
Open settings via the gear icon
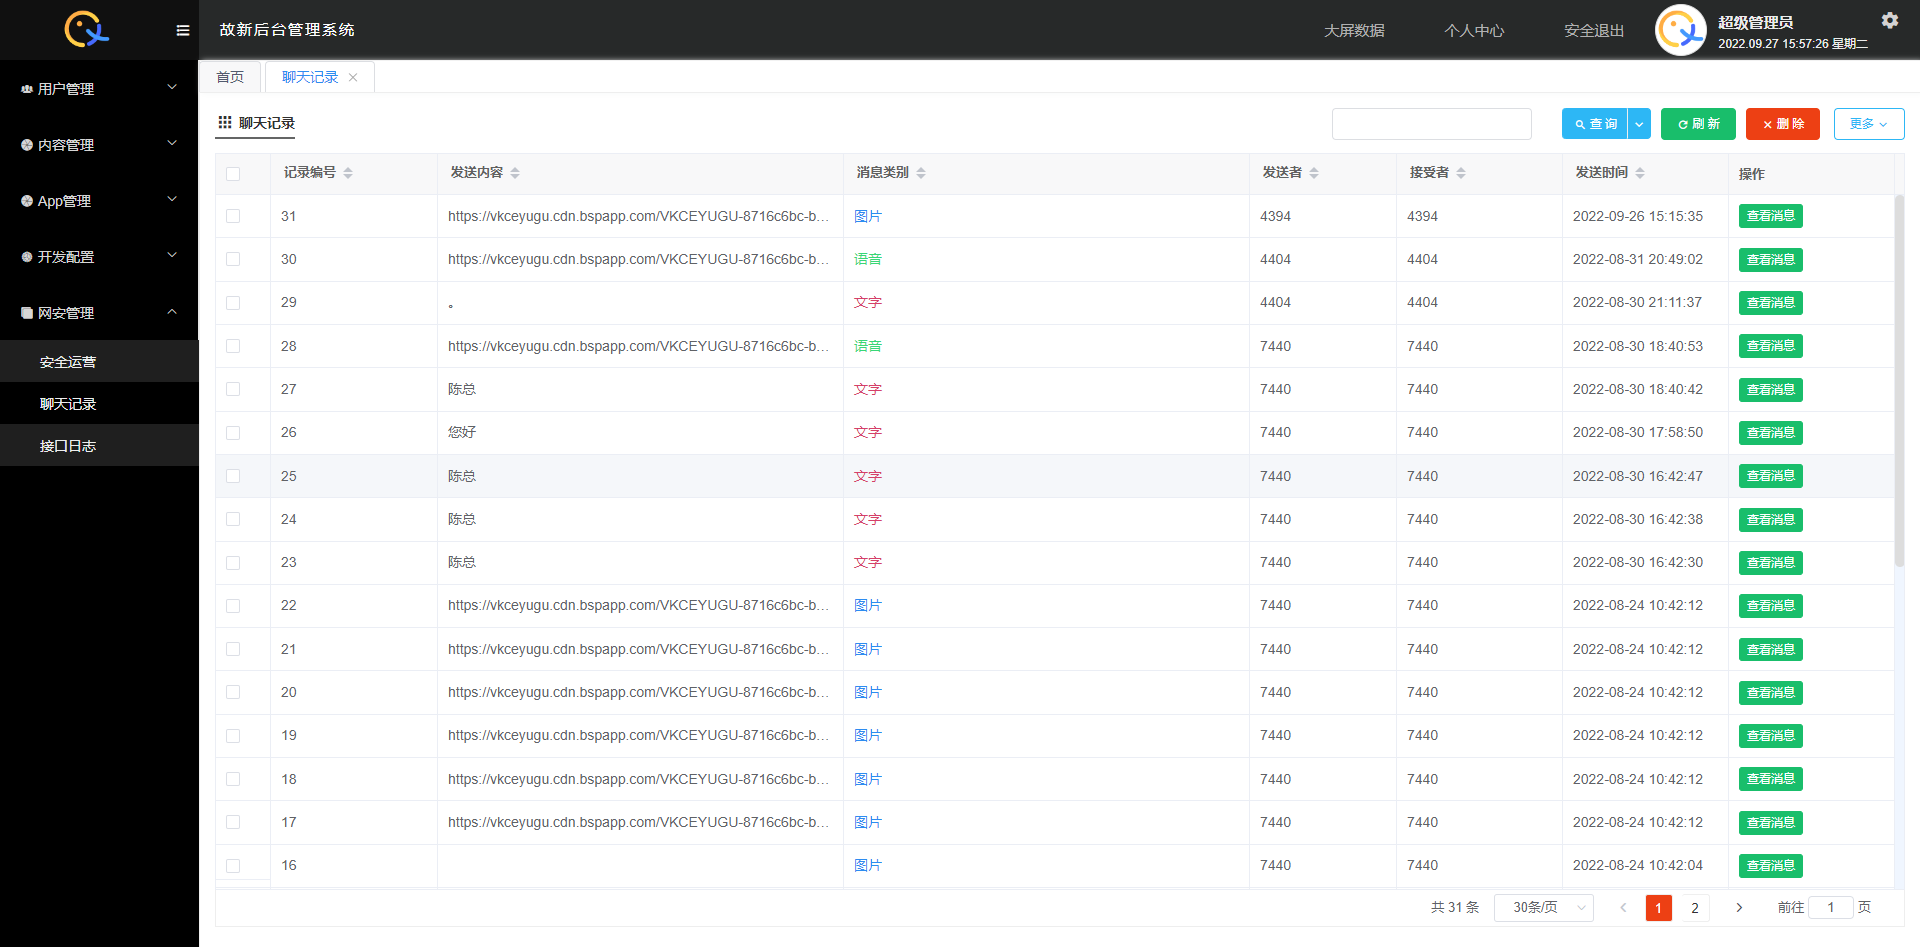1889,20
